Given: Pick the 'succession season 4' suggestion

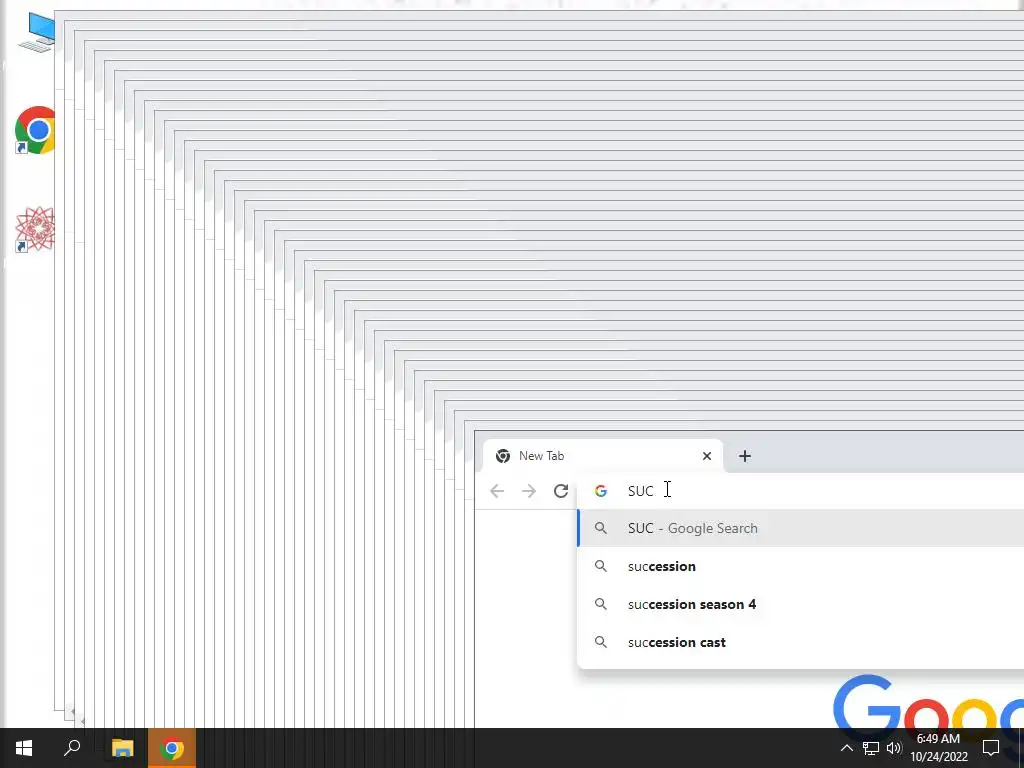Looking at the screenshot, I should [801, 604].
